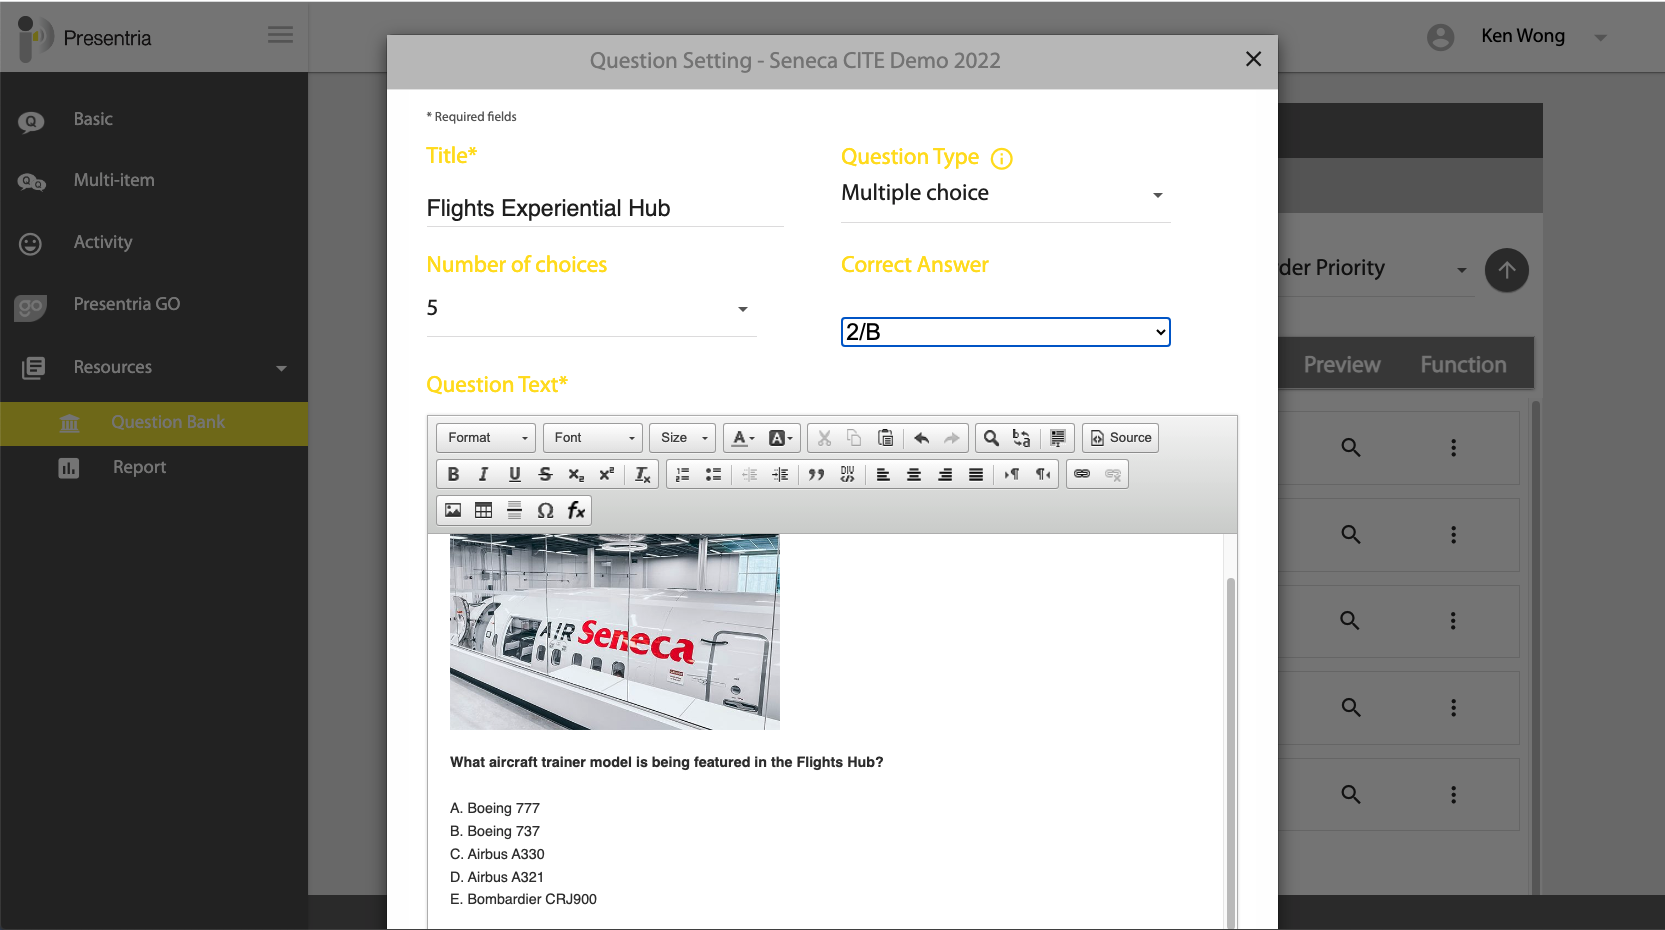
Task: Insert a table into the editor
Action: click(483, 510)
